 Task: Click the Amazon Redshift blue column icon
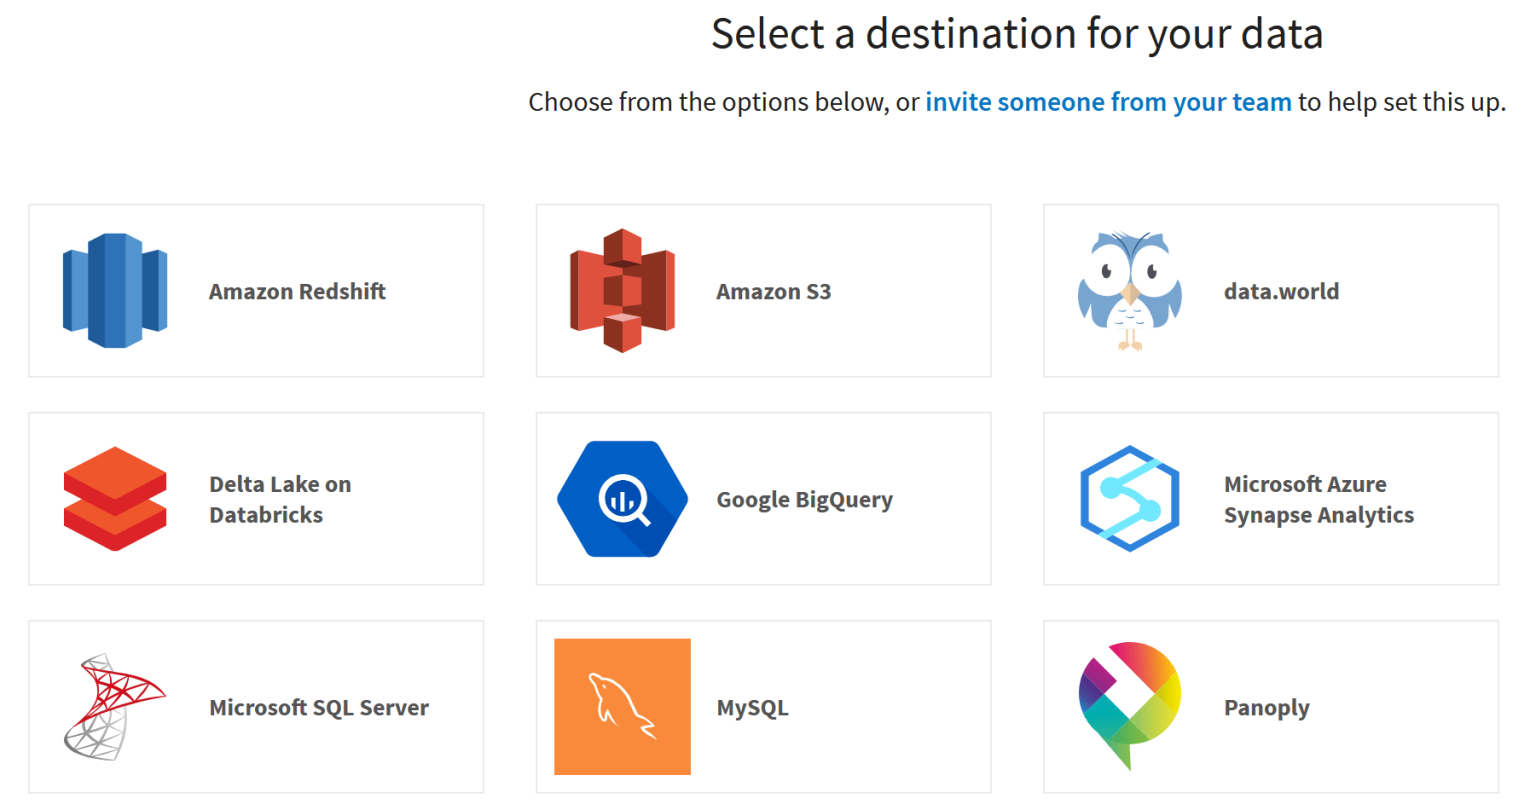coord(115,291)
